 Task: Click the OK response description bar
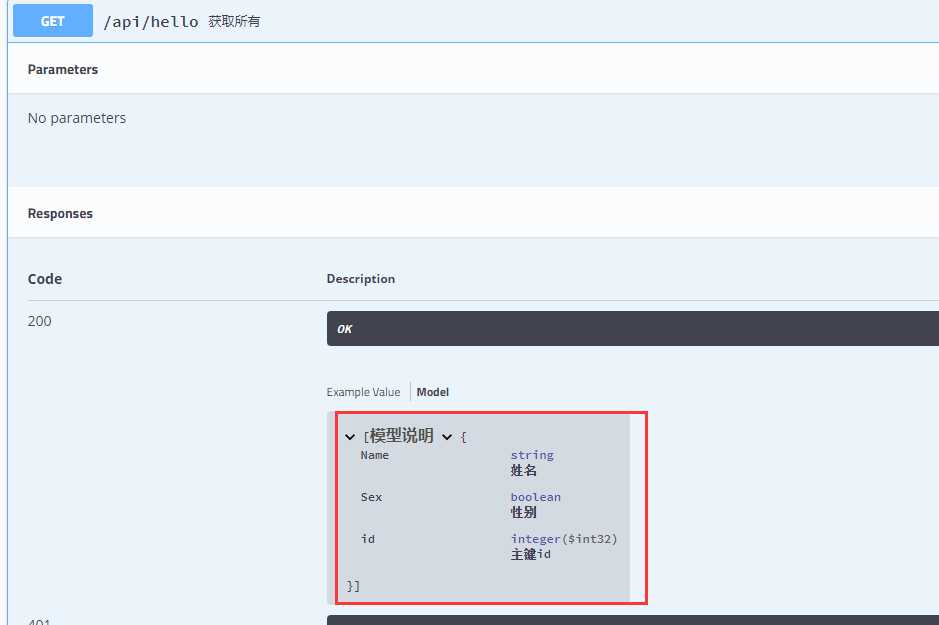(x=632, y=329)
